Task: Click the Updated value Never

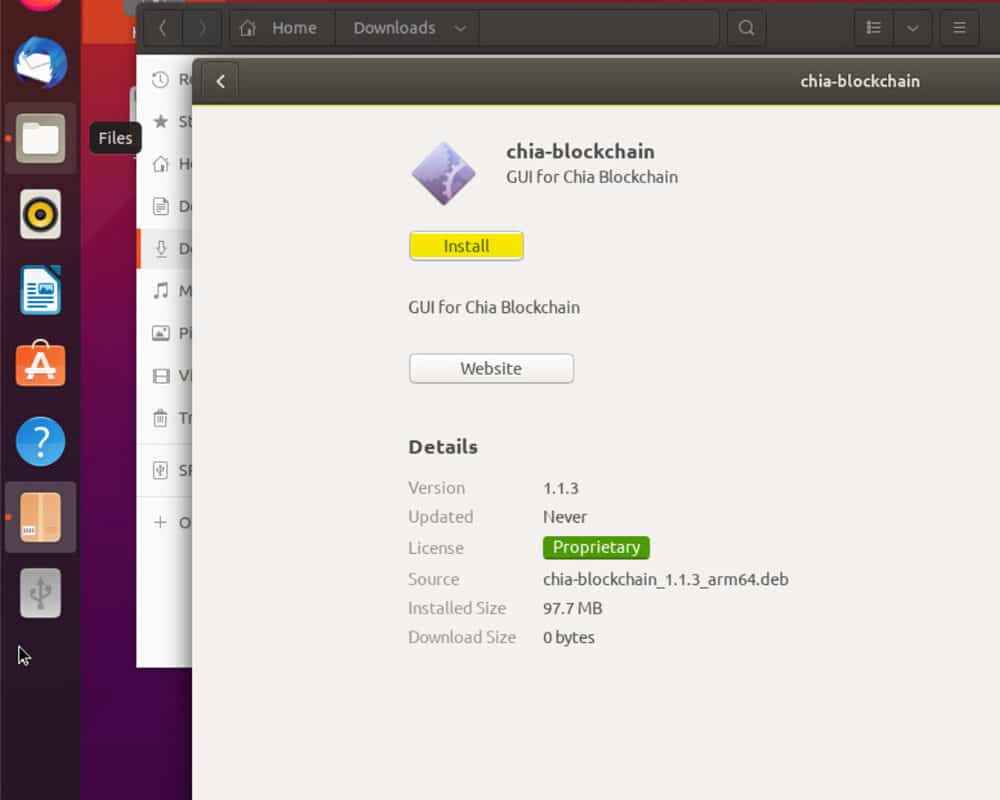Action: click(564, 517)
